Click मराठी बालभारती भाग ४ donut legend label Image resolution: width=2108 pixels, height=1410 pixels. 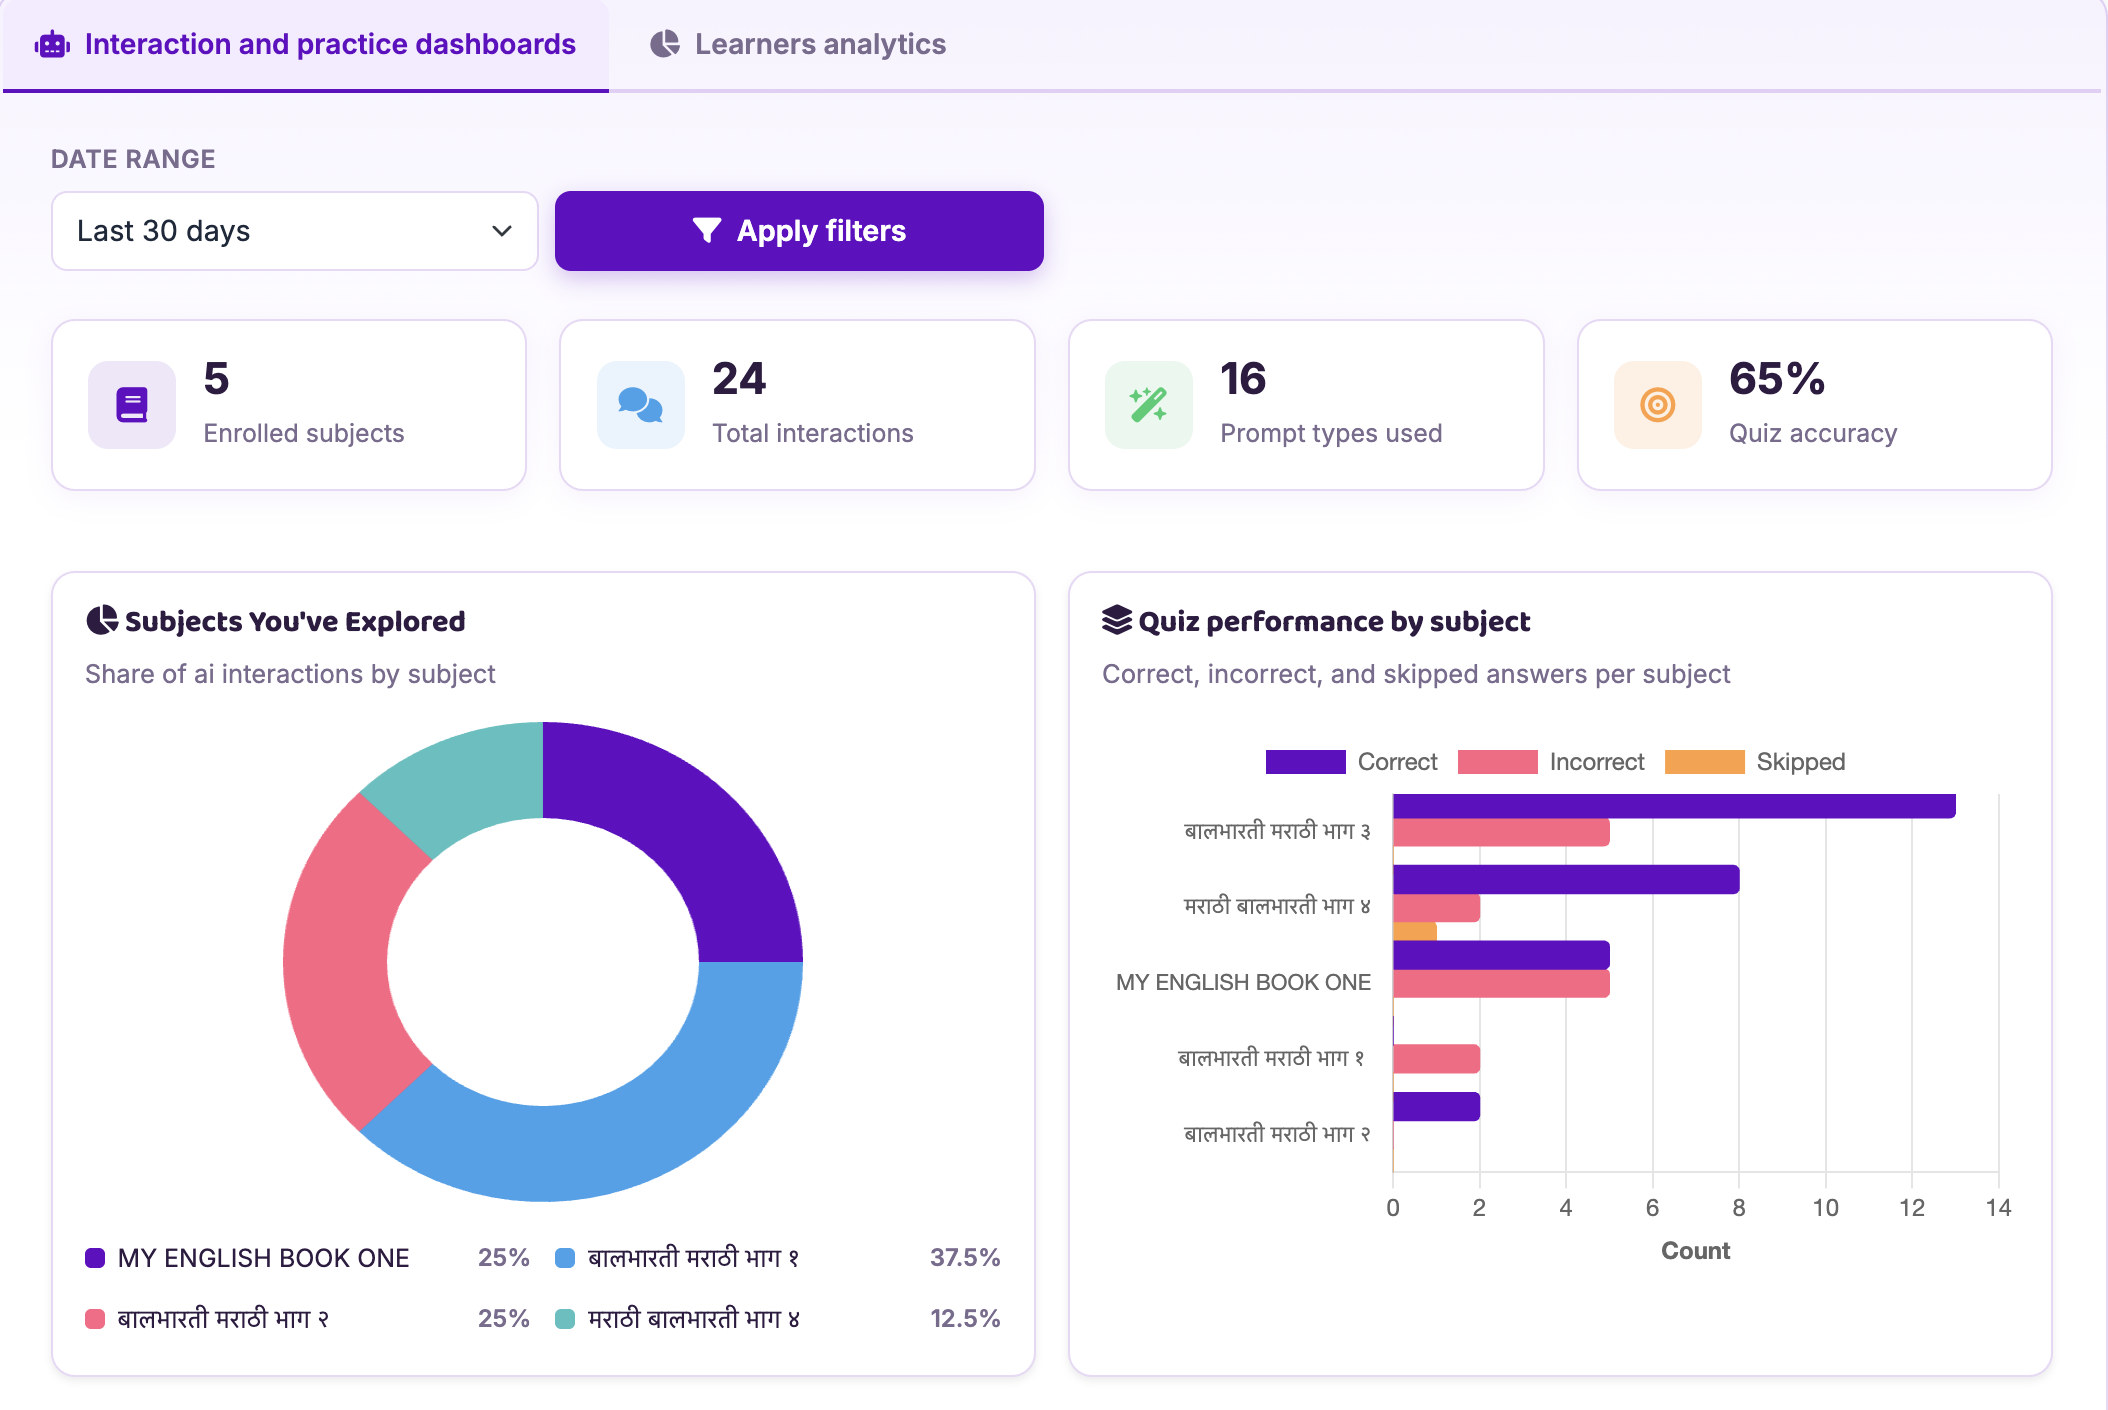tap(694, 1319)
